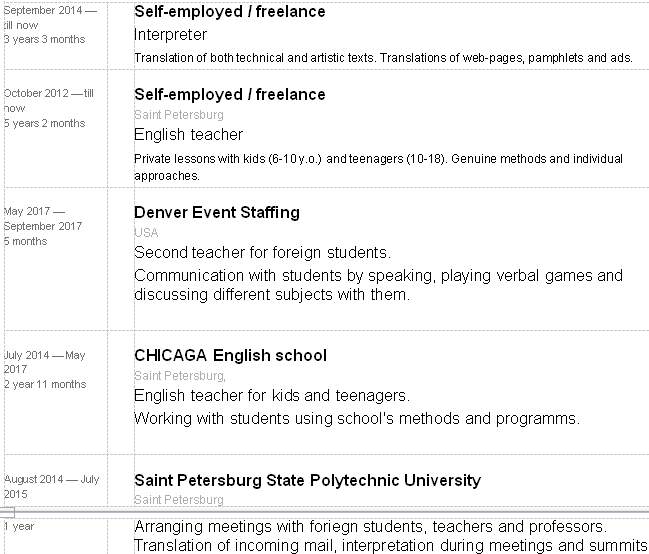The height and width of the screenshot is (554, 649).
Task: Click the "Denver Event Staffing" heading
Action: click(x=216, y=213)
